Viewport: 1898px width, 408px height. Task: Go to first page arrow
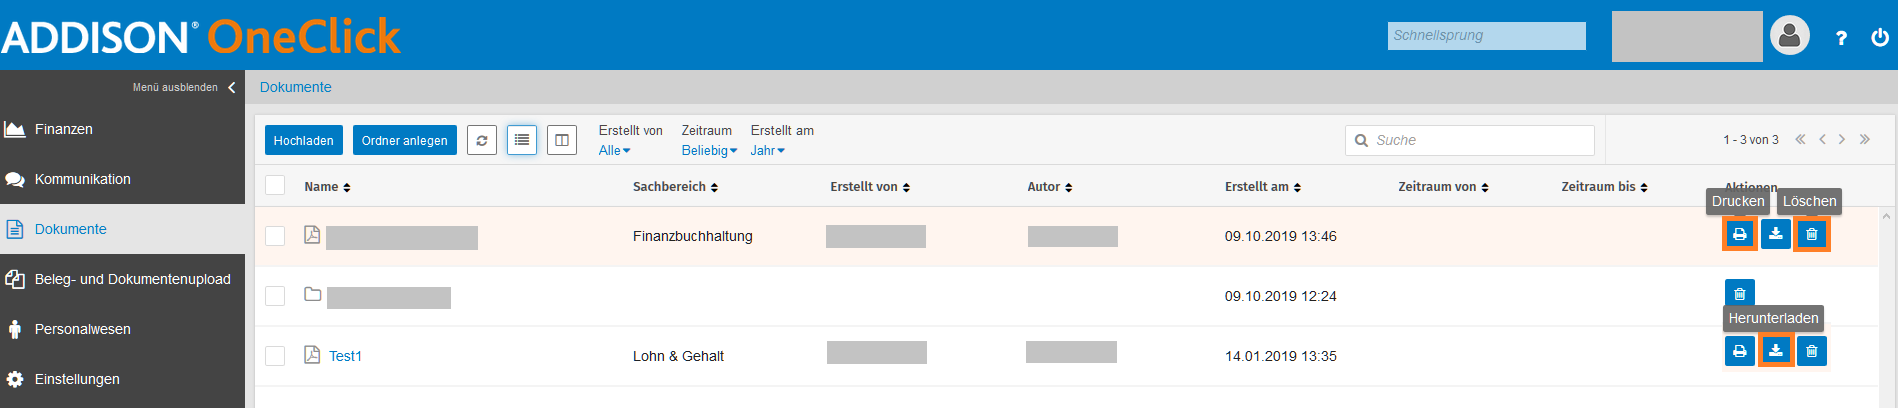coord(1800,139)
